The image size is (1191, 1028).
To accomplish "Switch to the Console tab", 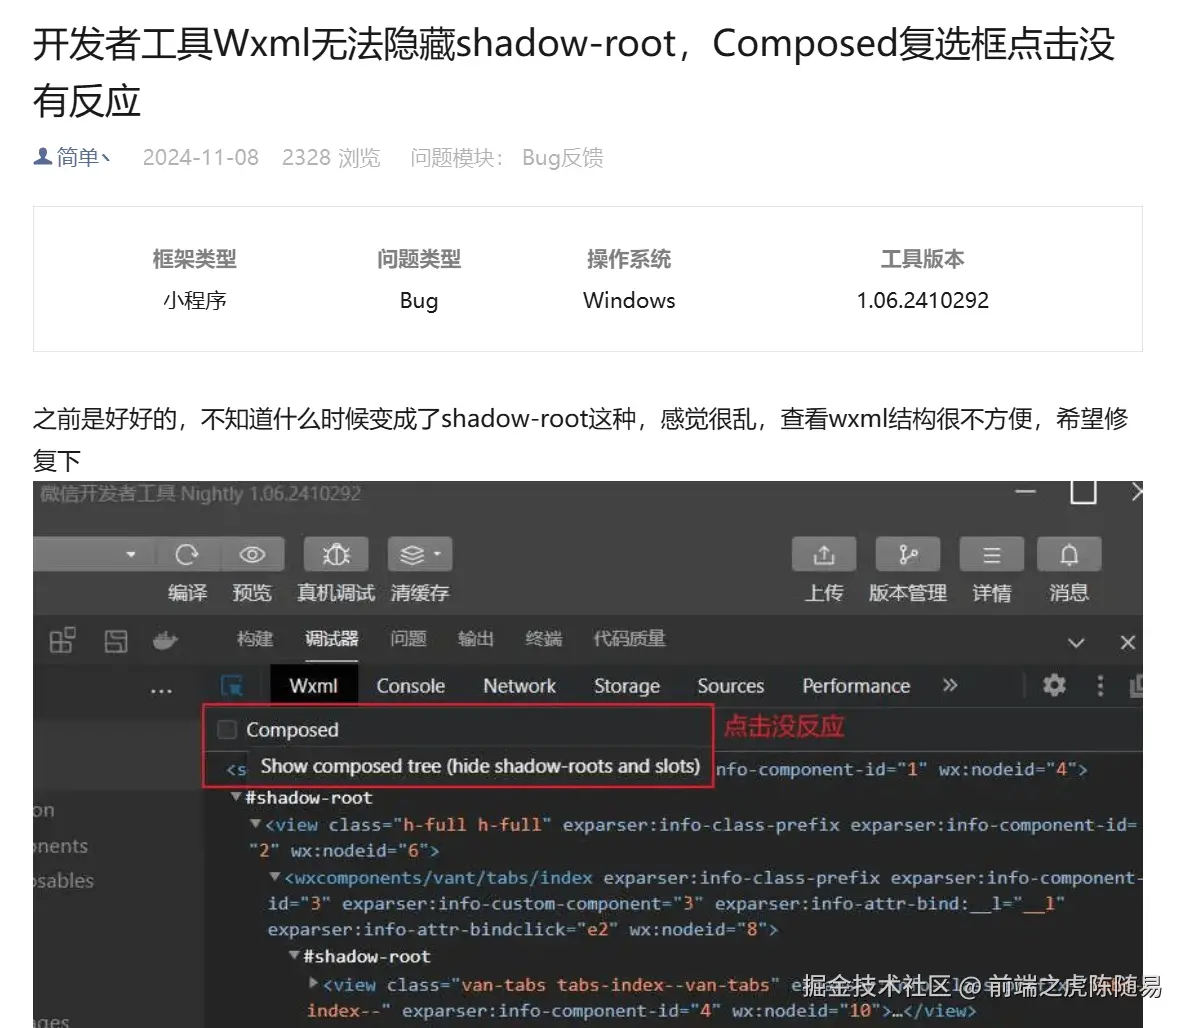I will pos(410,686).
